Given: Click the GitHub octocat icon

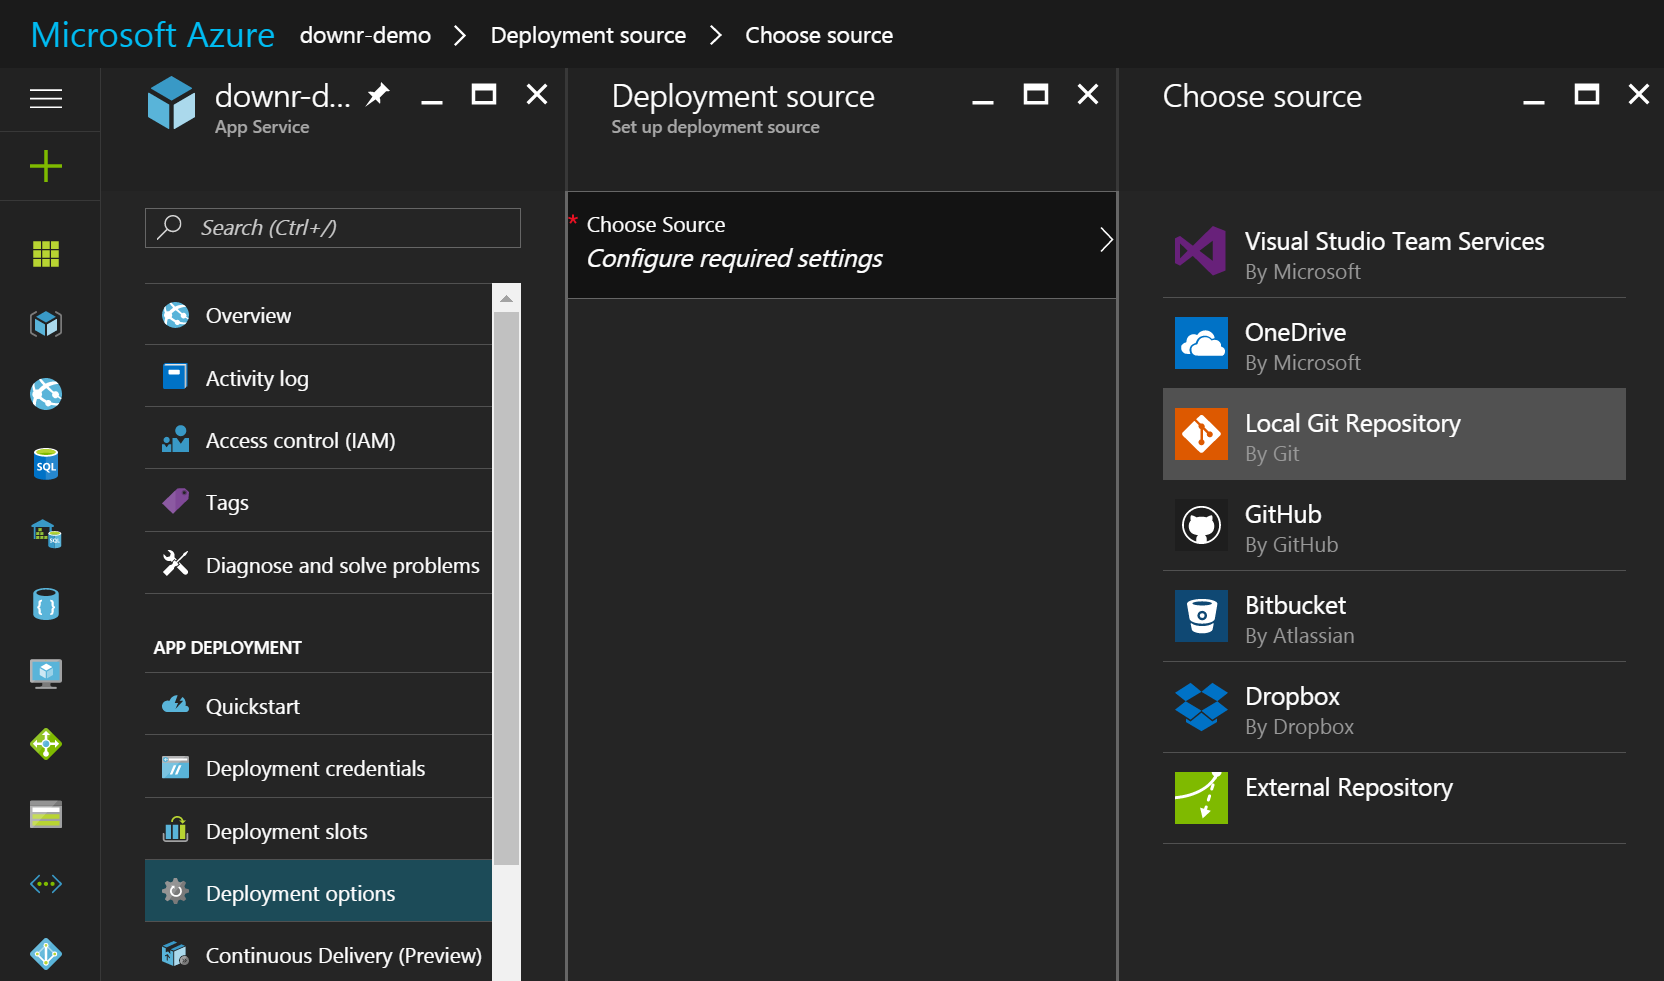Looking at the screenshot, I should click(x=1201, y=525).
